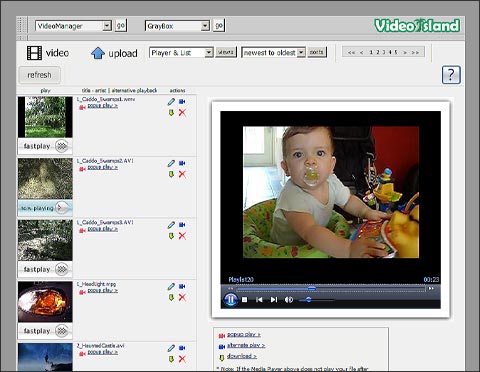This screenshot has height=372, width=480.
Task: Pause the playing video
Action: pos(230,299)
